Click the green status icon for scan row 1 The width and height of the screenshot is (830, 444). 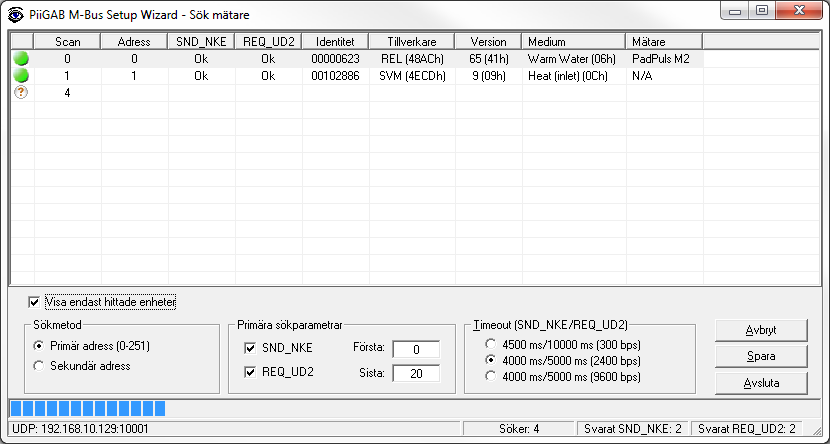pos(21,76)
